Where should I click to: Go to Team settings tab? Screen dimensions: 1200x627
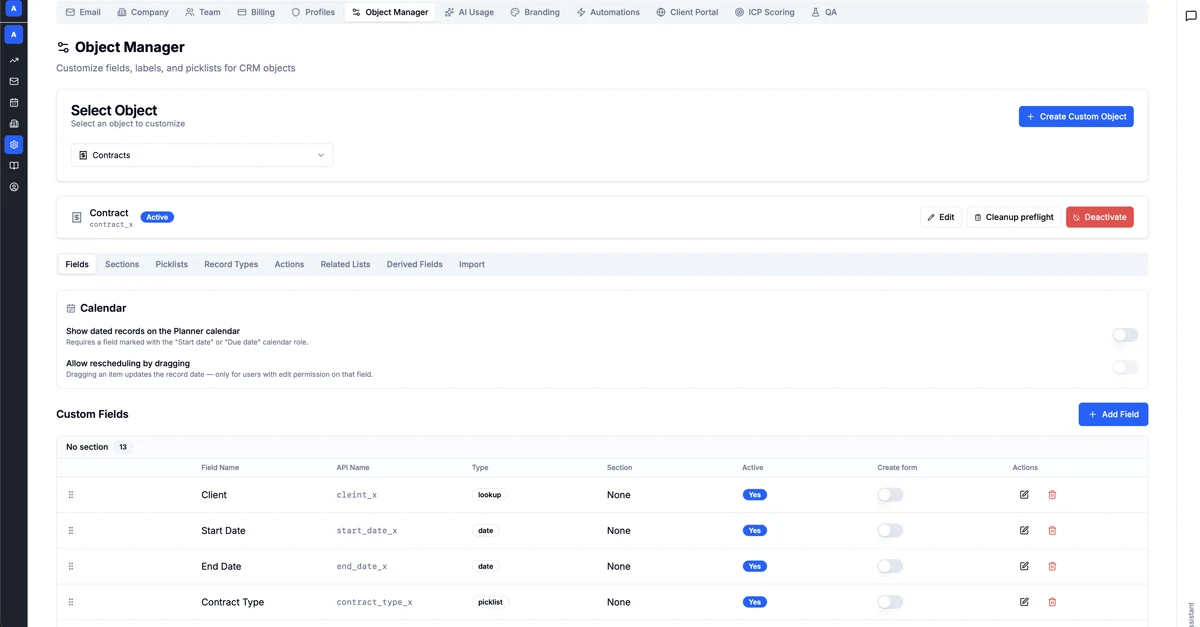[x=203, y=12]
